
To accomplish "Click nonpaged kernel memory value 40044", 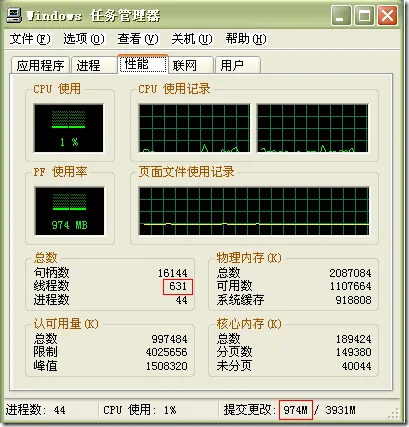I will coord(356,366).
